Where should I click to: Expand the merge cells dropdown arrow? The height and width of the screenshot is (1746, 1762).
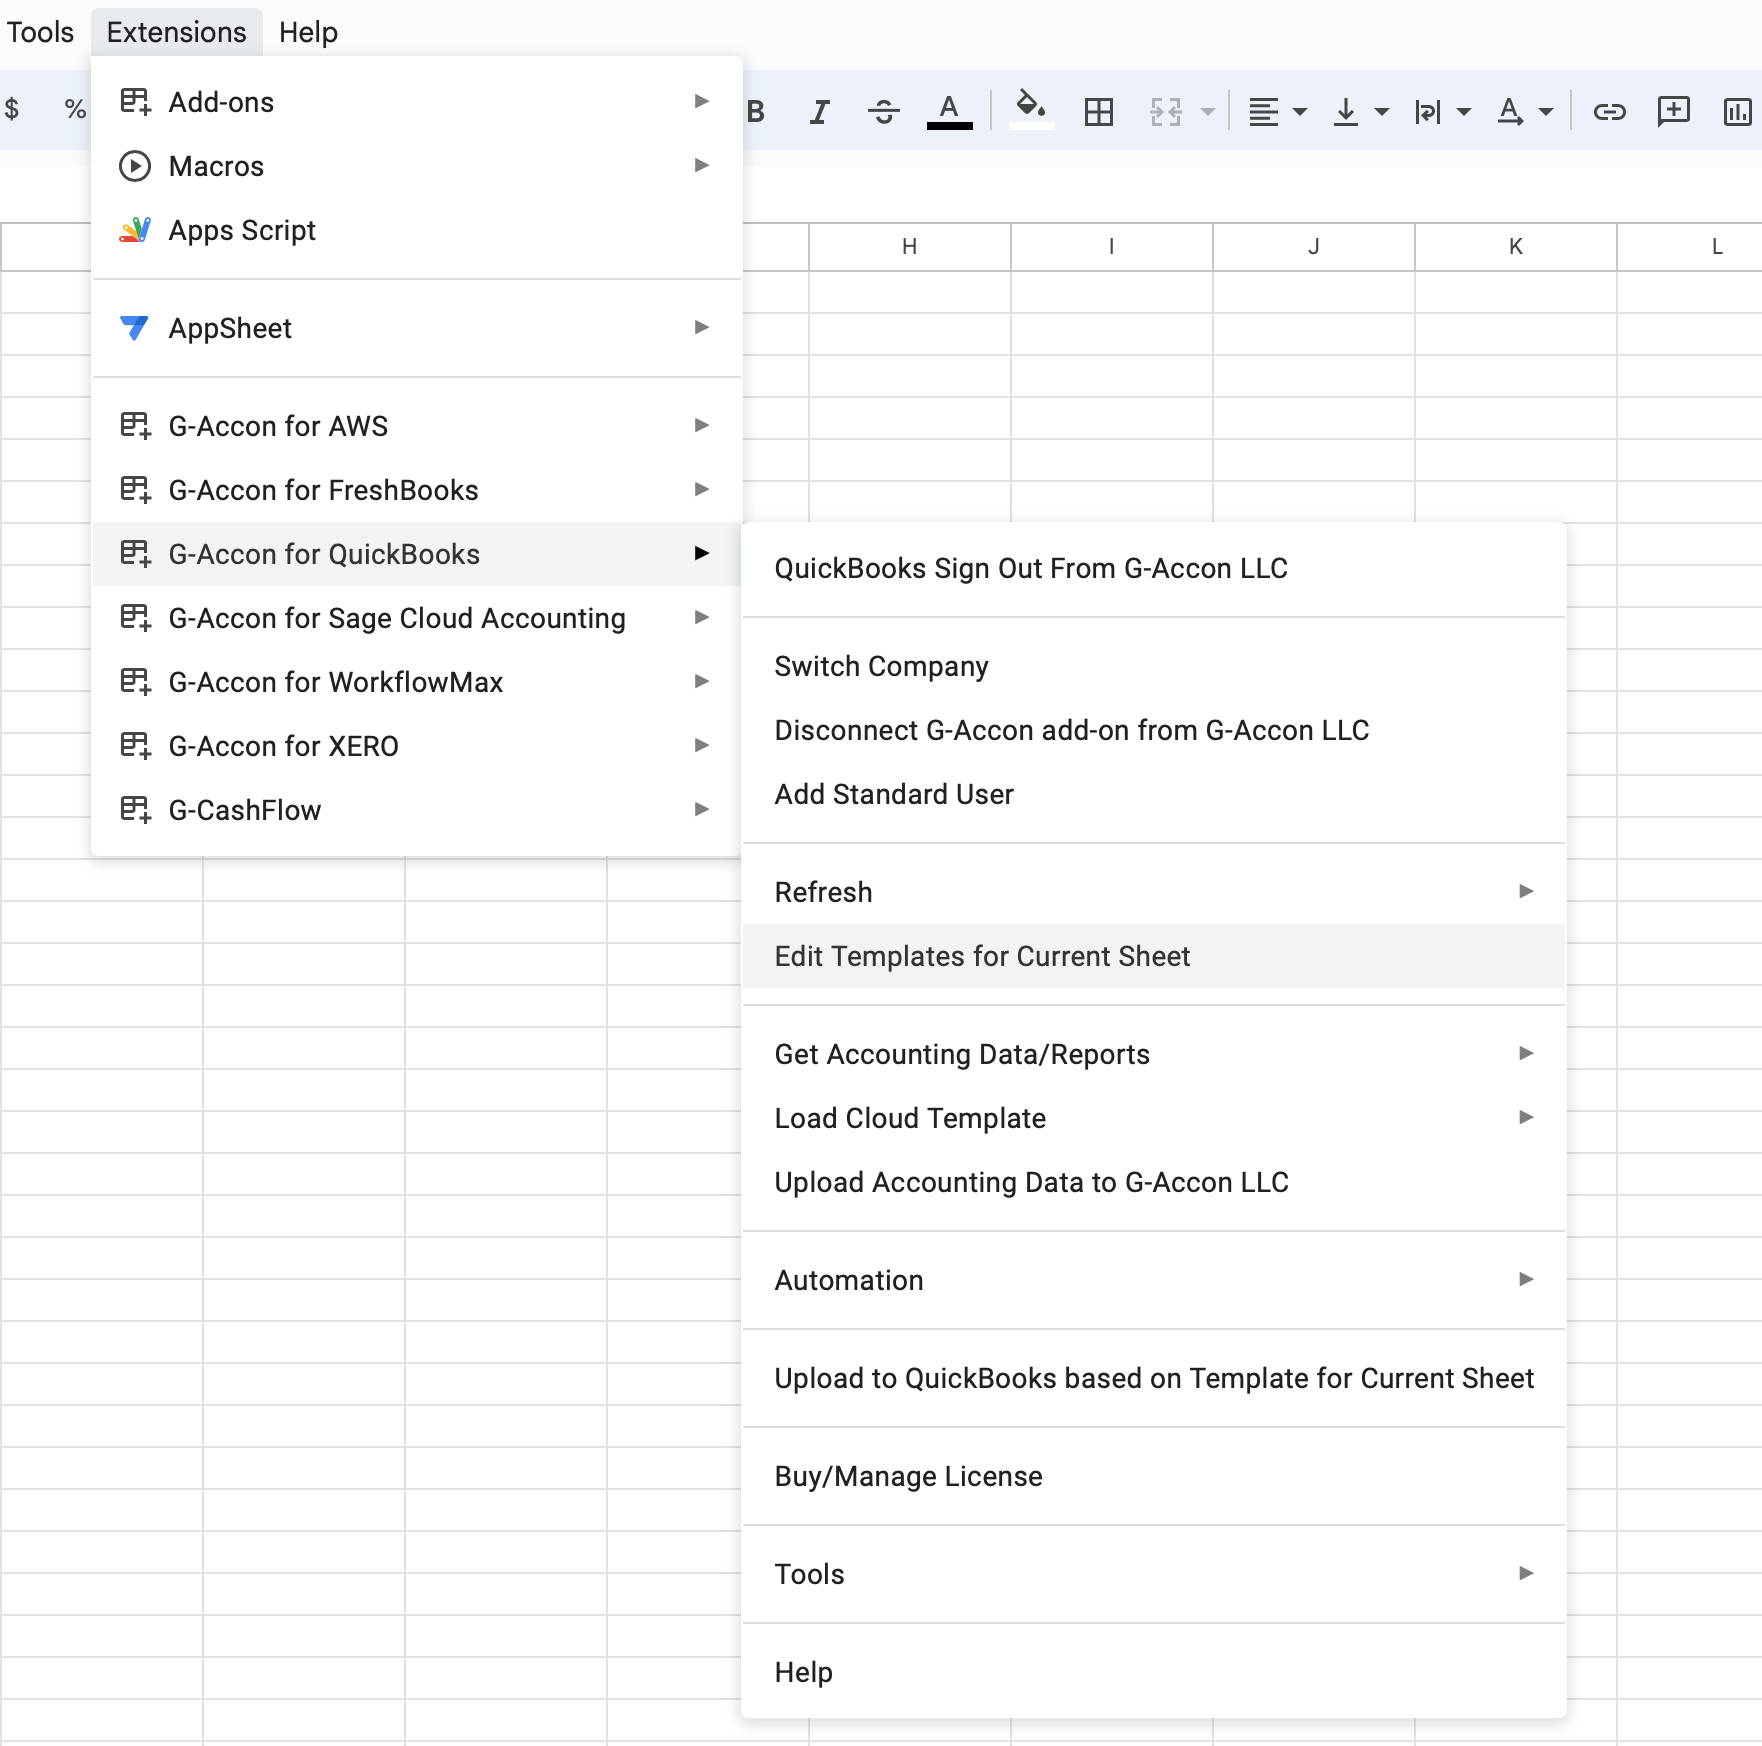click(x=1207, y=111)
